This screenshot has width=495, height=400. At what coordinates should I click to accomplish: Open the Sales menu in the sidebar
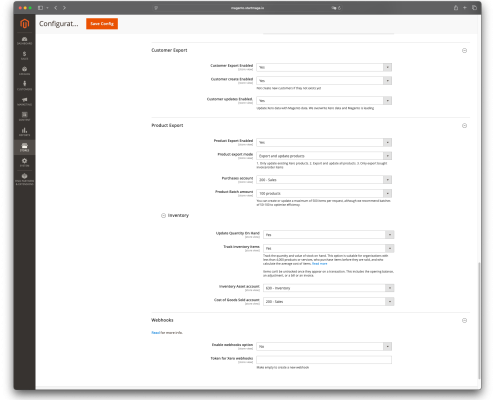tap(24, 56)
